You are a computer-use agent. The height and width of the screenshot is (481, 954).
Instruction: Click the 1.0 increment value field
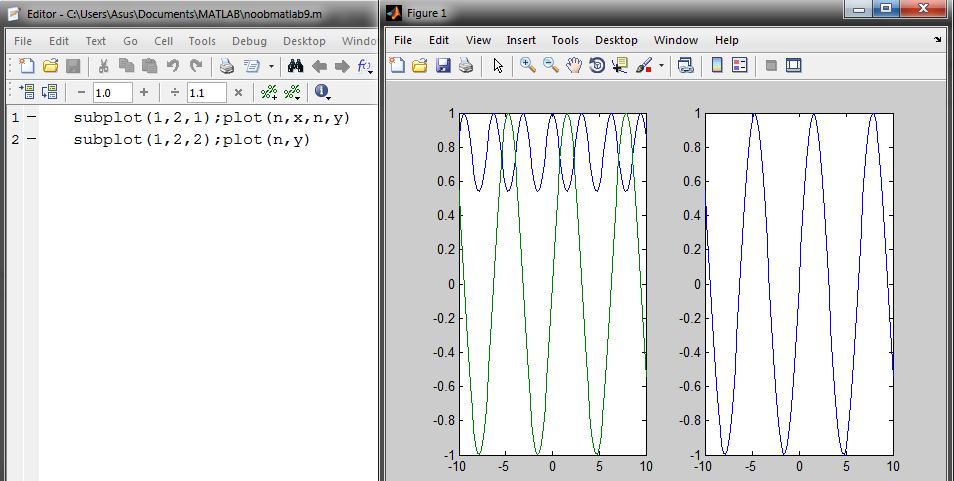point(112,92)
